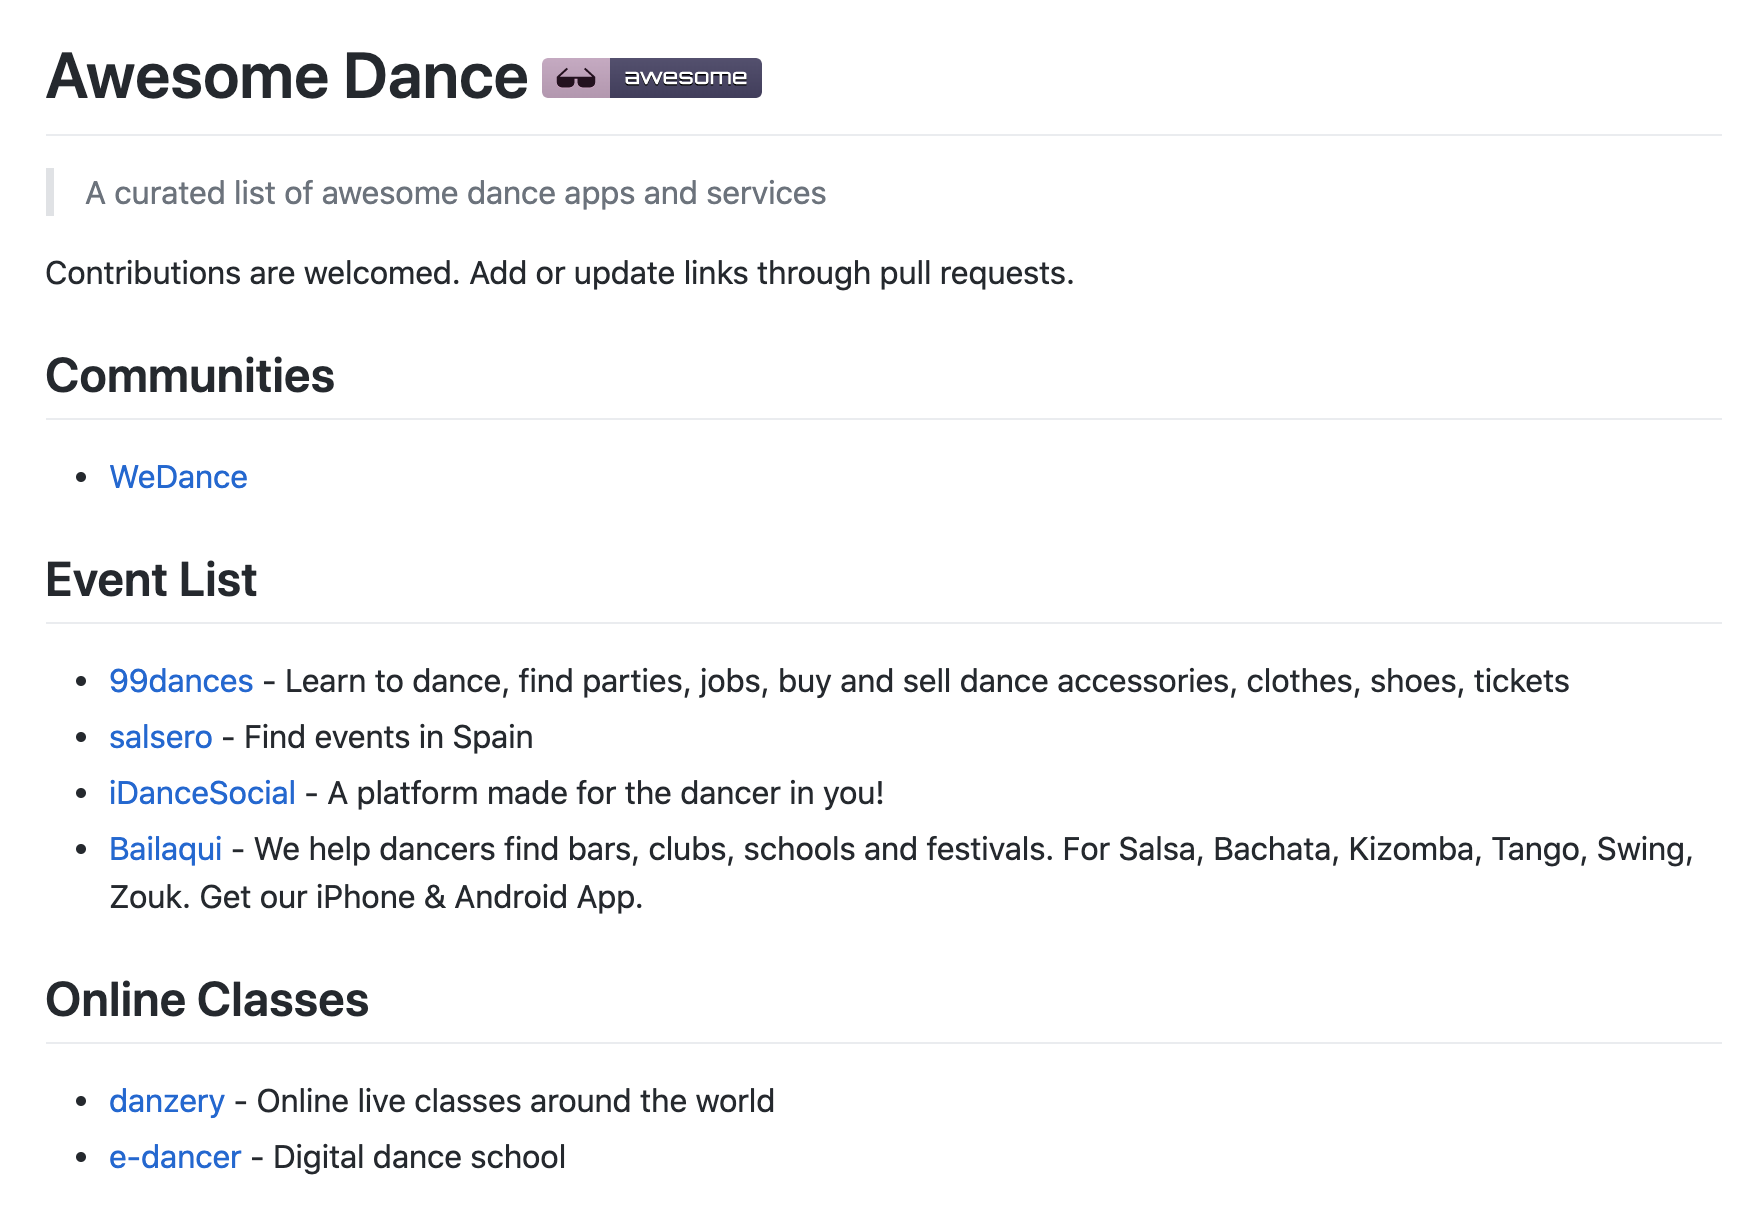Open the Bailaqui dancers link
The image size is (1758, 1210).
coord(165,848)
